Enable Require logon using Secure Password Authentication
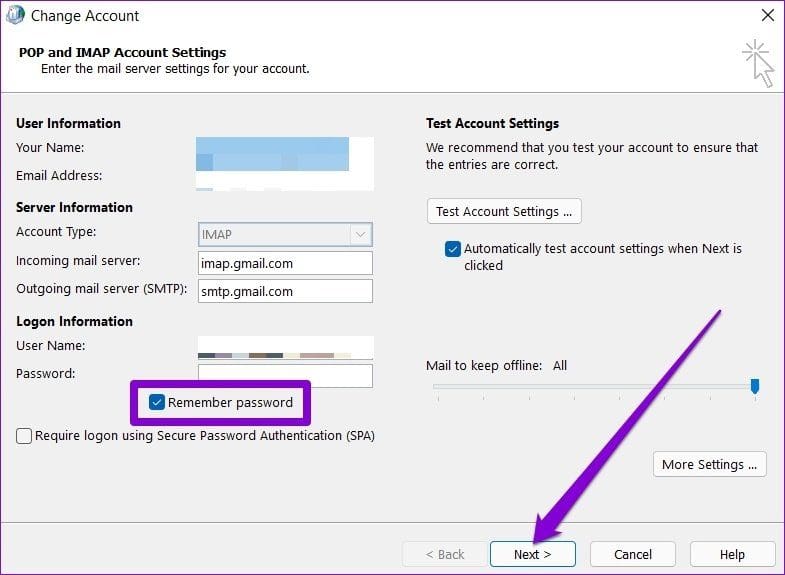This screenshot has height=575, width=785. point(24,435)
